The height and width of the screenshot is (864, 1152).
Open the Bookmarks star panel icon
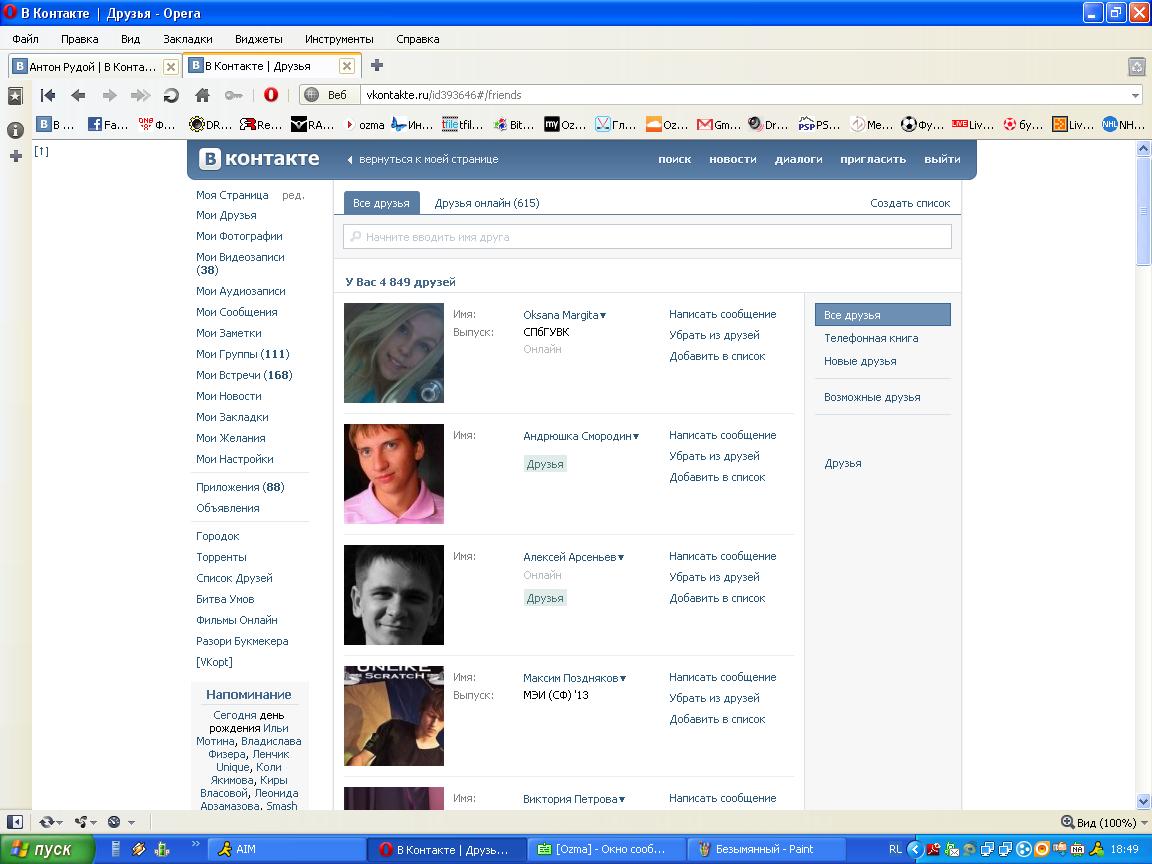[15, 96]
